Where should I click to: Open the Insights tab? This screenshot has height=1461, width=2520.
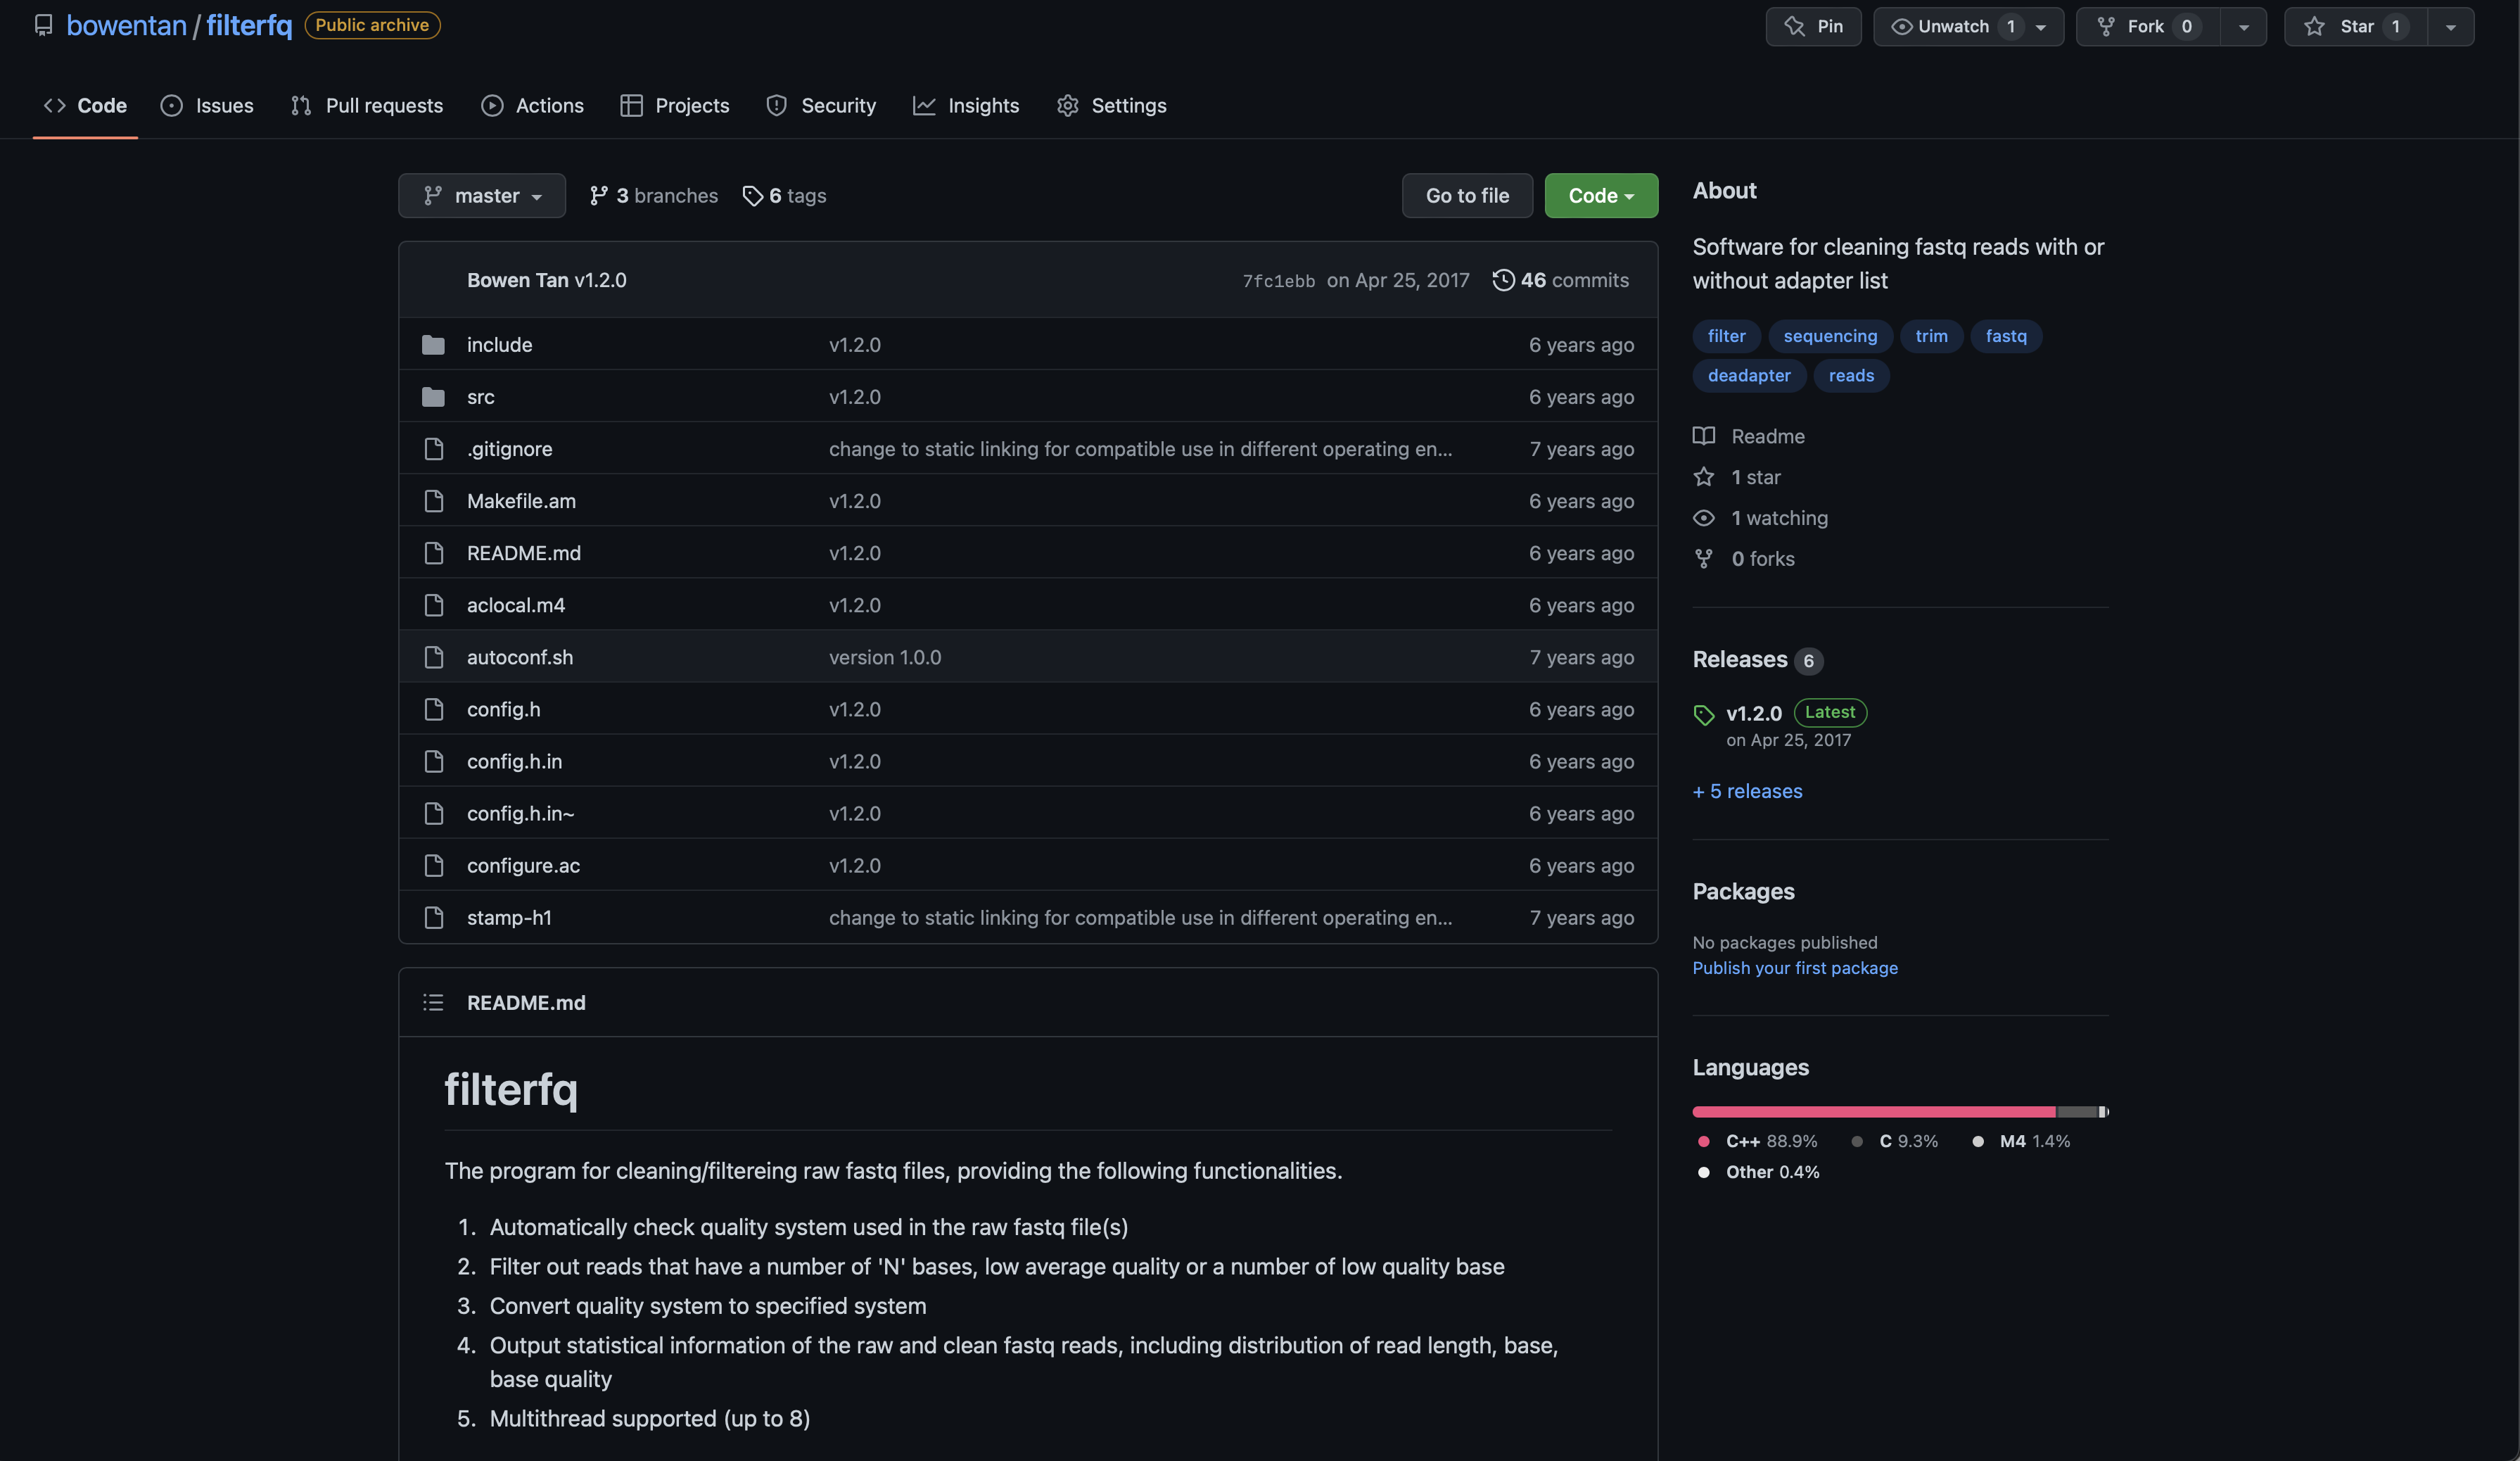click(x=966, y=106)
